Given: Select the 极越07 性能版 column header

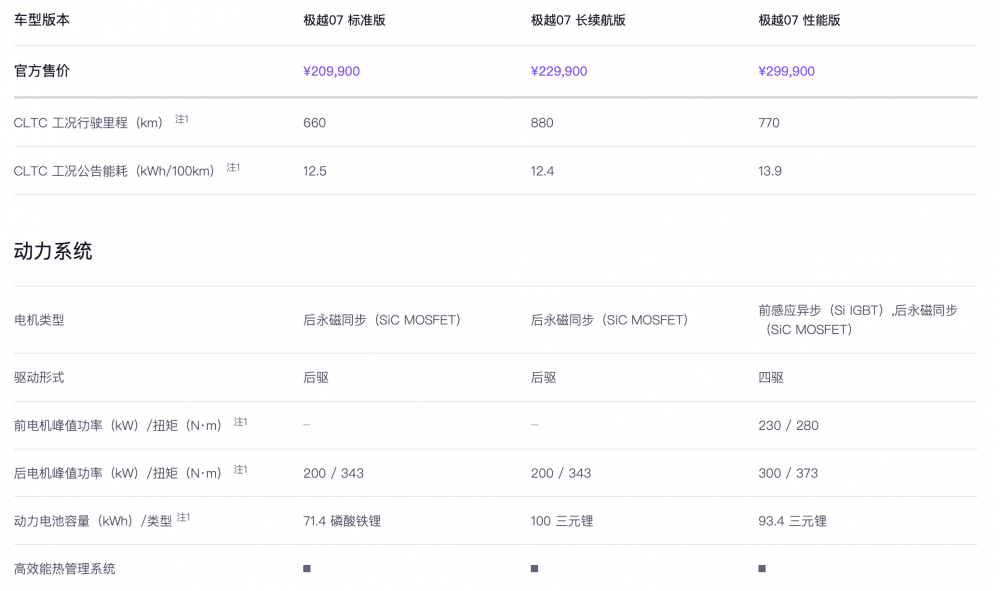Looking at the screenshot, I should click(799, 20).
